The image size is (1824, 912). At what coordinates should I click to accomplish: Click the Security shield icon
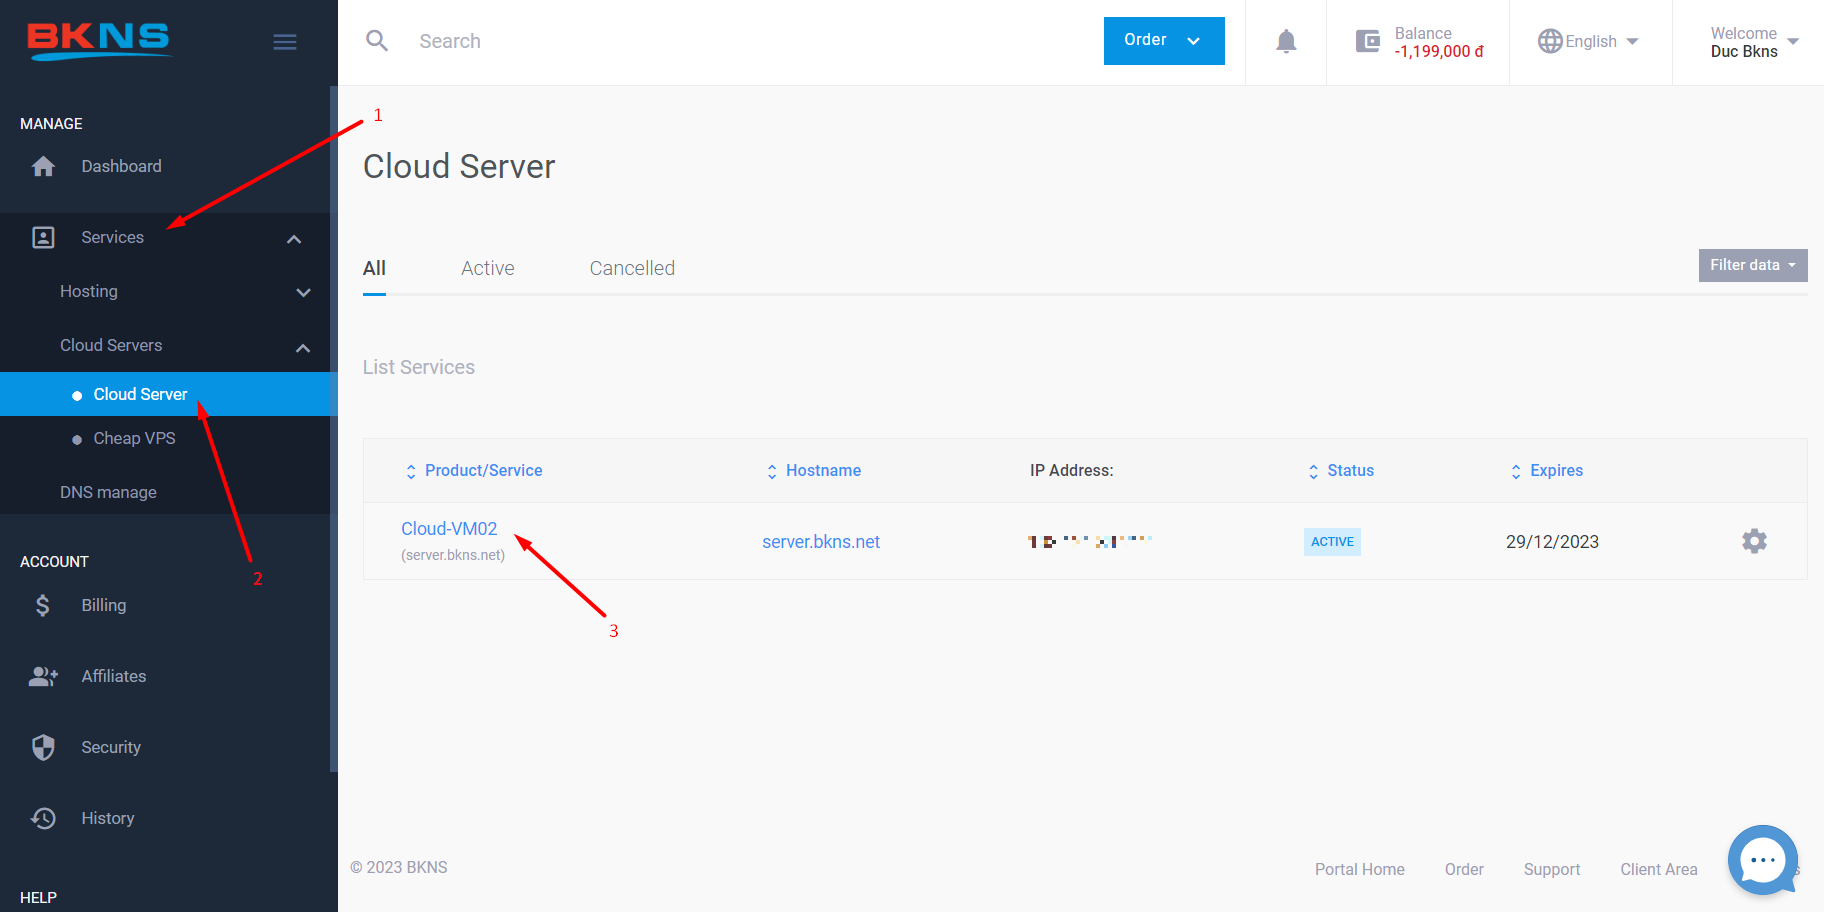43,747
